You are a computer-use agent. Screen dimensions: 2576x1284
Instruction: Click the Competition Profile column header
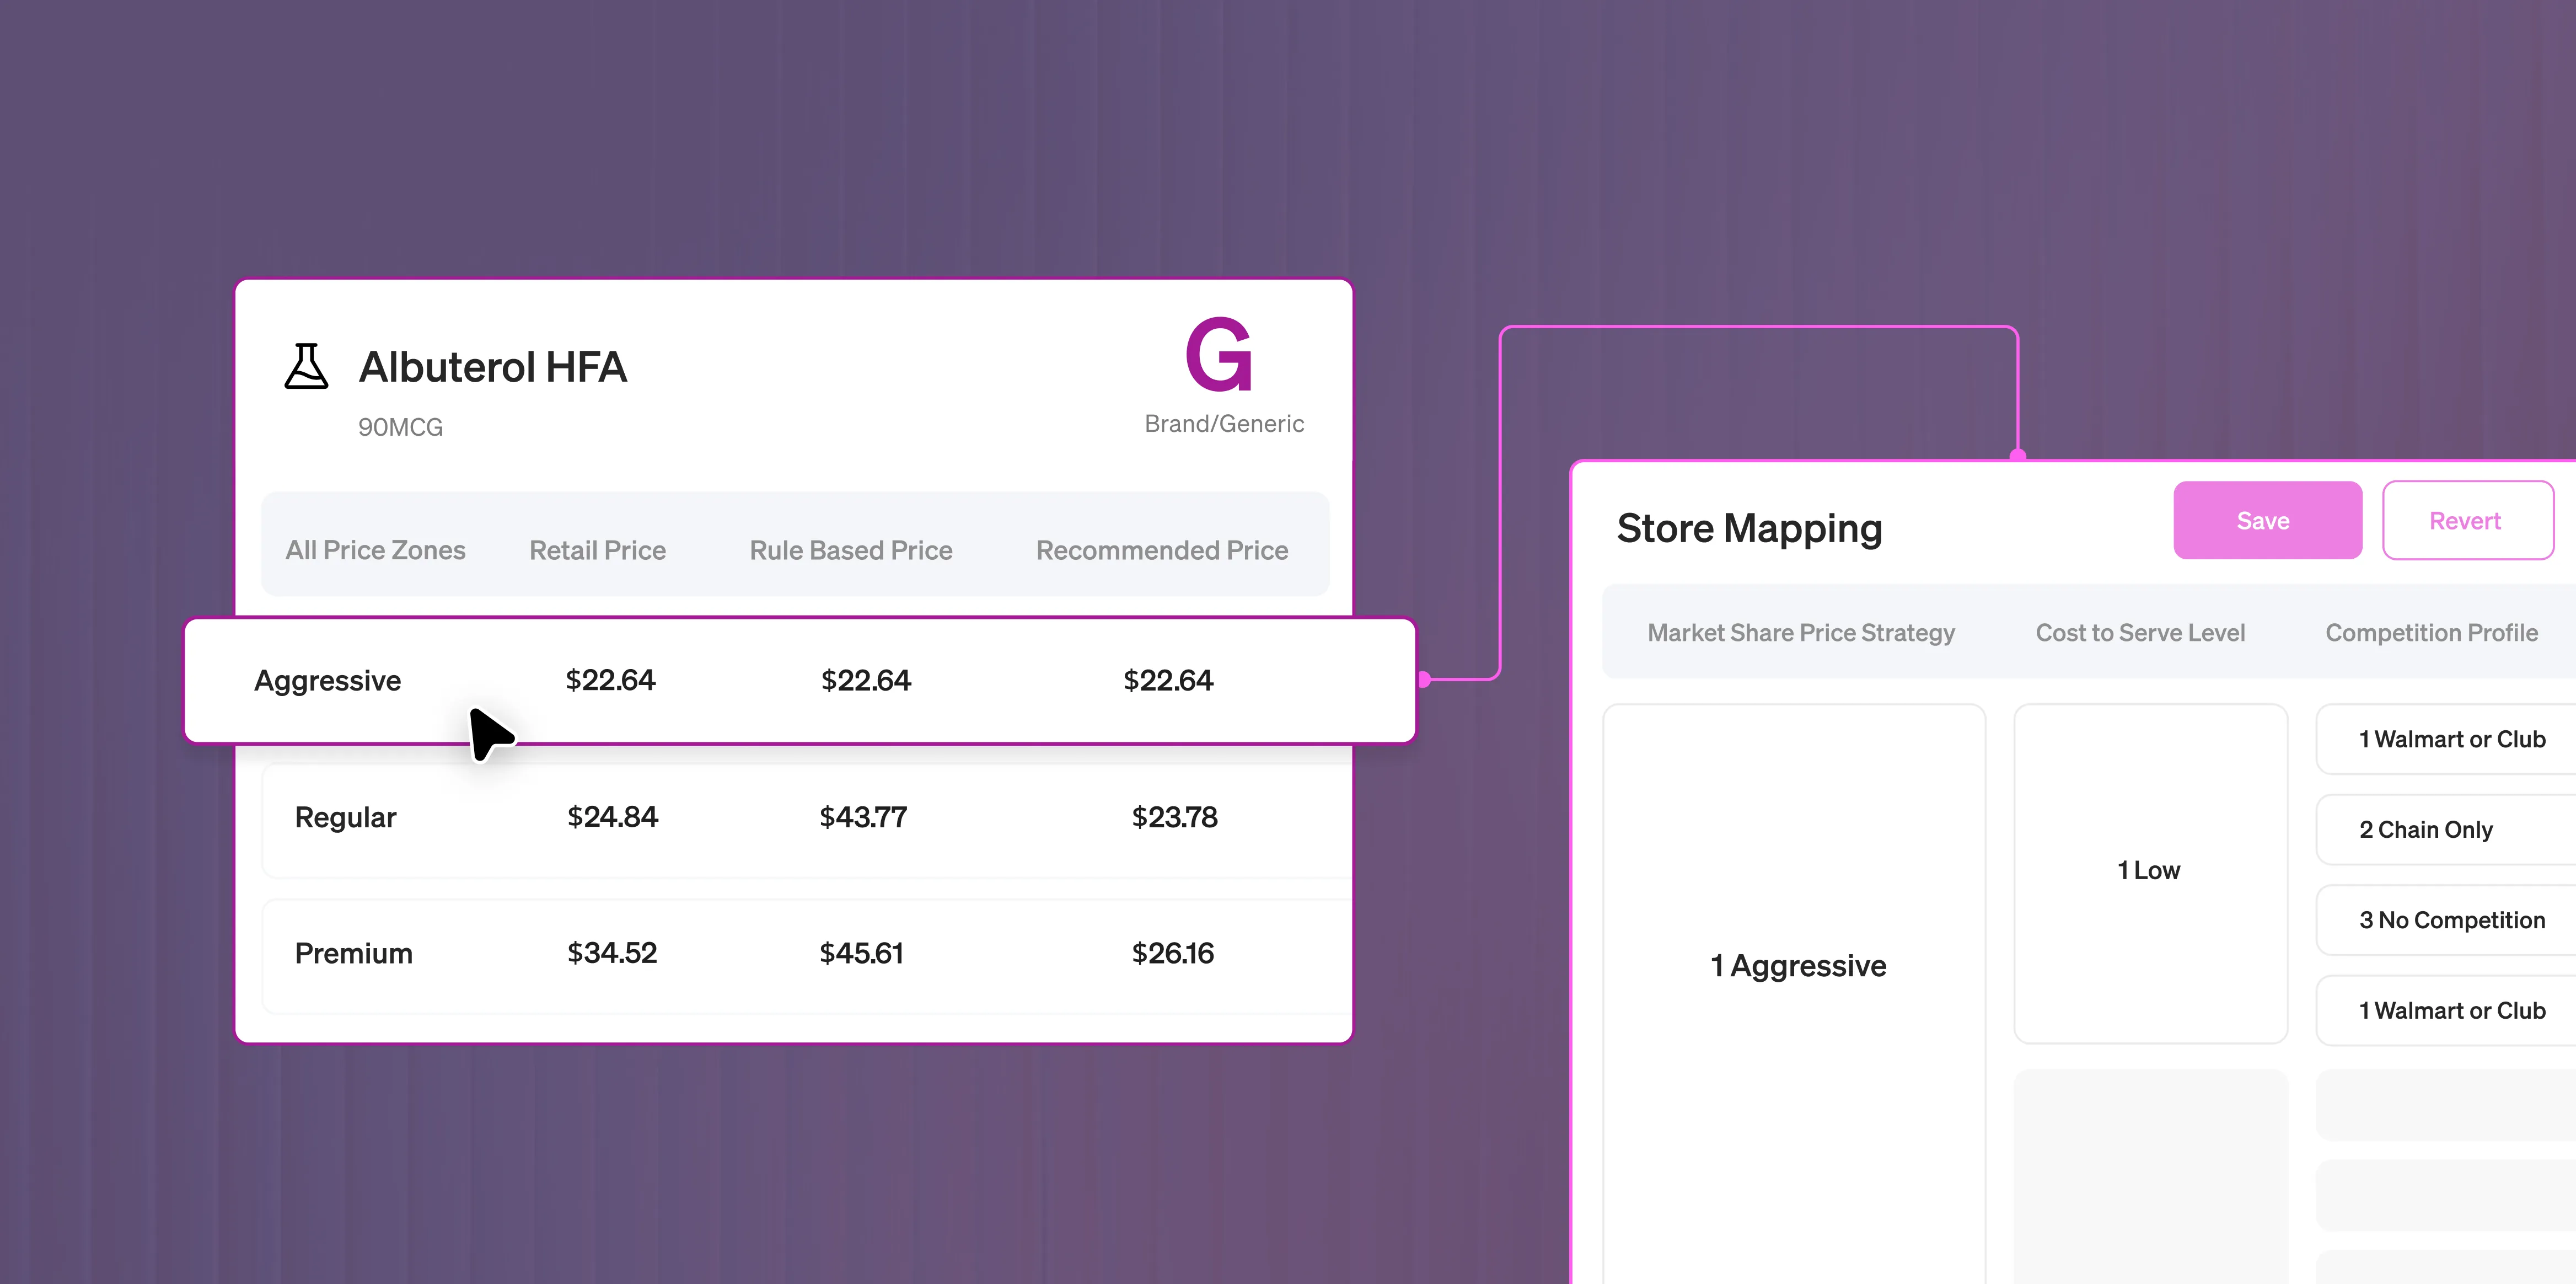[2431, 633]
